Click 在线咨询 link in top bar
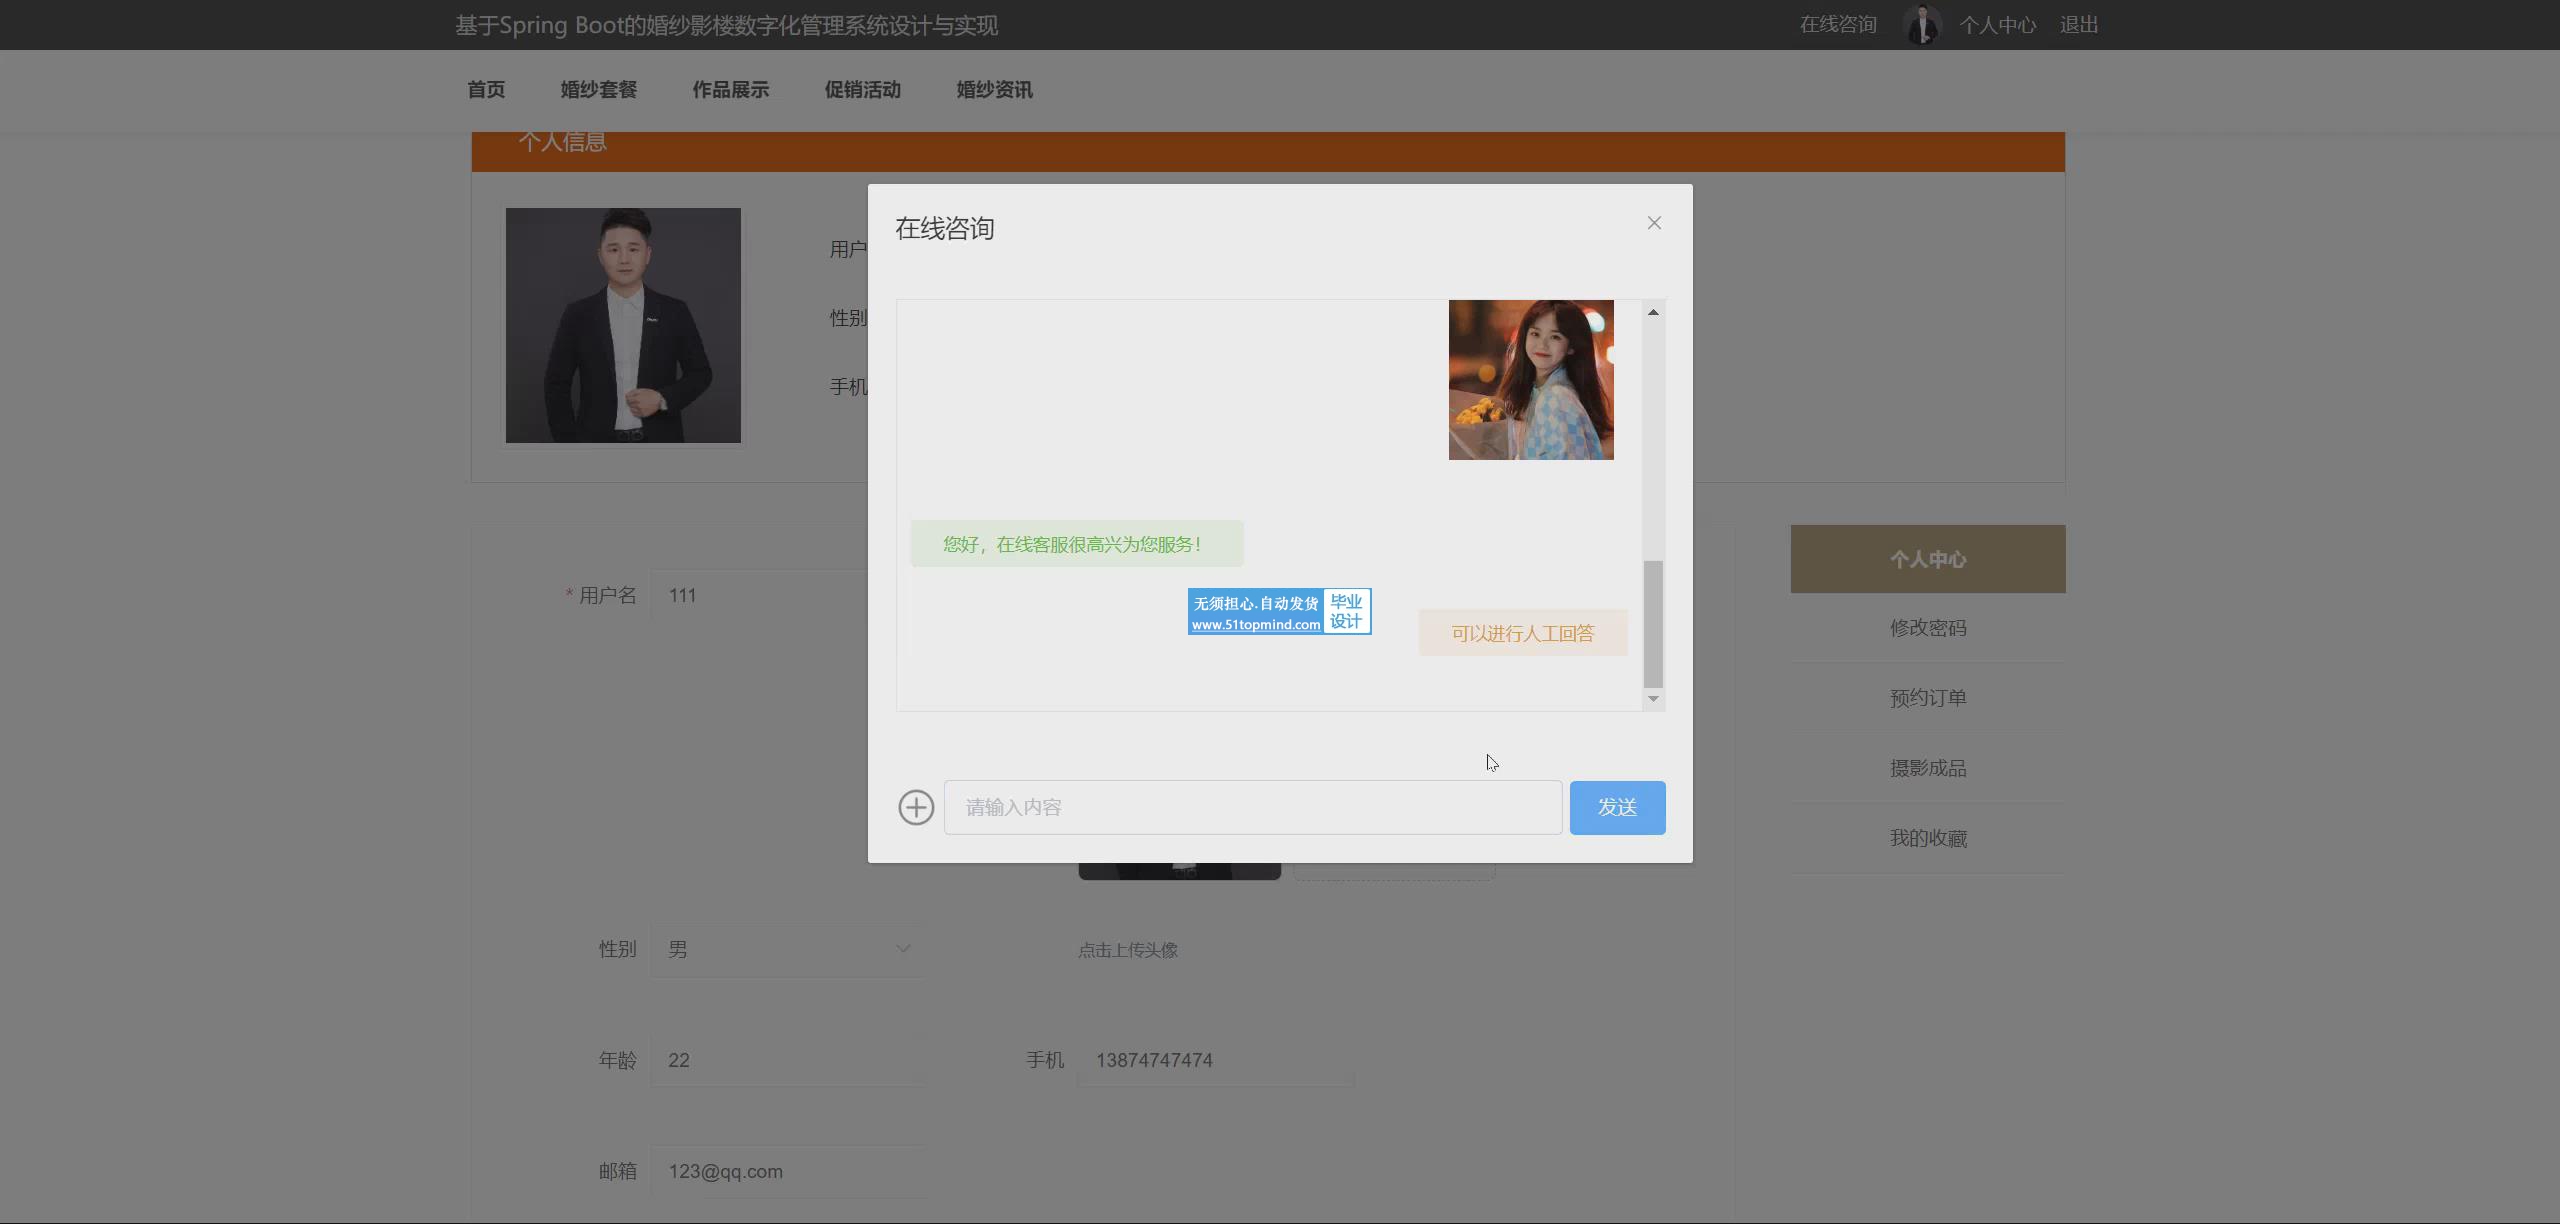 tap(1838, 25)
